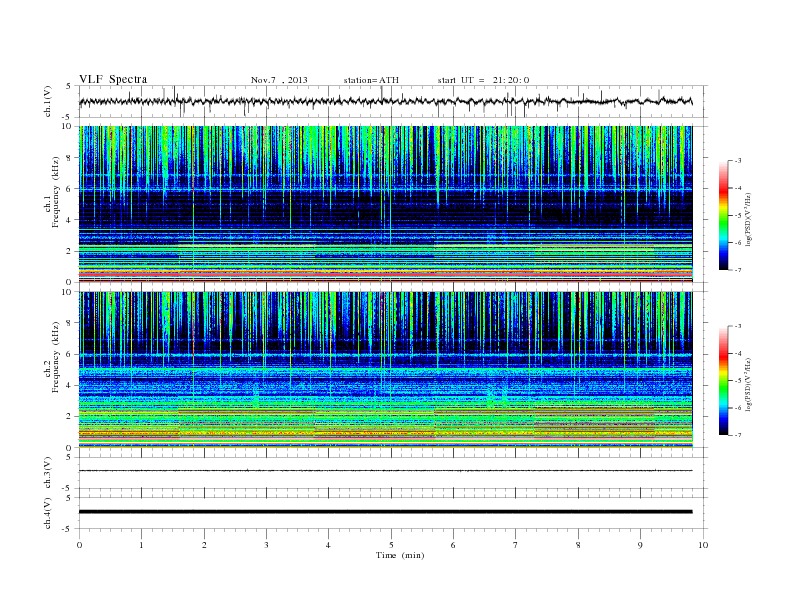The image size is (792, 612).
Task: Click the ch.2 spectrogram colorbar
Action: pyautogui.click(x=723, y=380)
